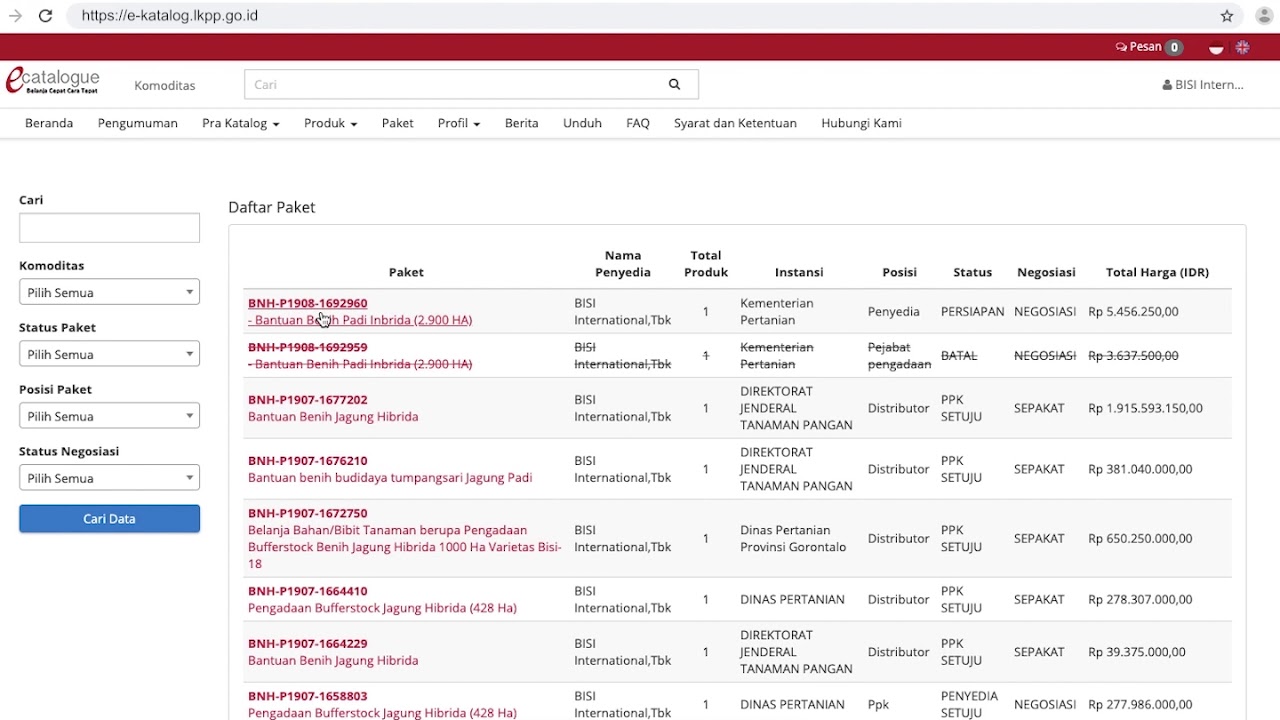The image size is (1280, 720).
Task: Click the Cari Data button
Action: [109, 519]
